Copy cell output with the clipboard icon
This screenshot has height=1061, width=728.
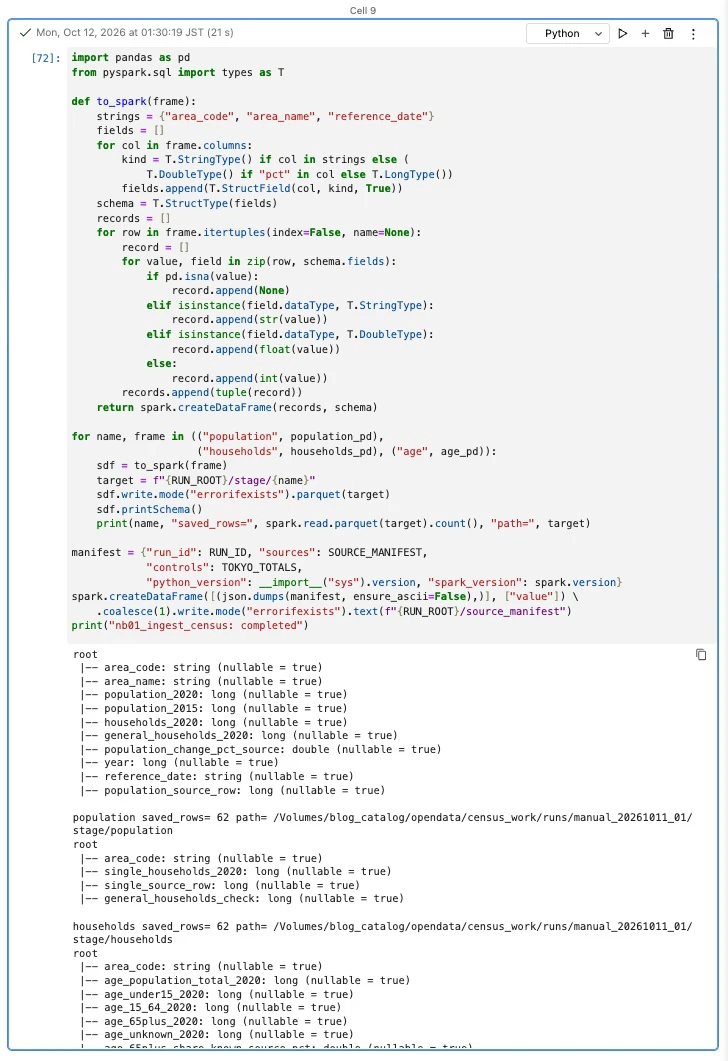701,654
